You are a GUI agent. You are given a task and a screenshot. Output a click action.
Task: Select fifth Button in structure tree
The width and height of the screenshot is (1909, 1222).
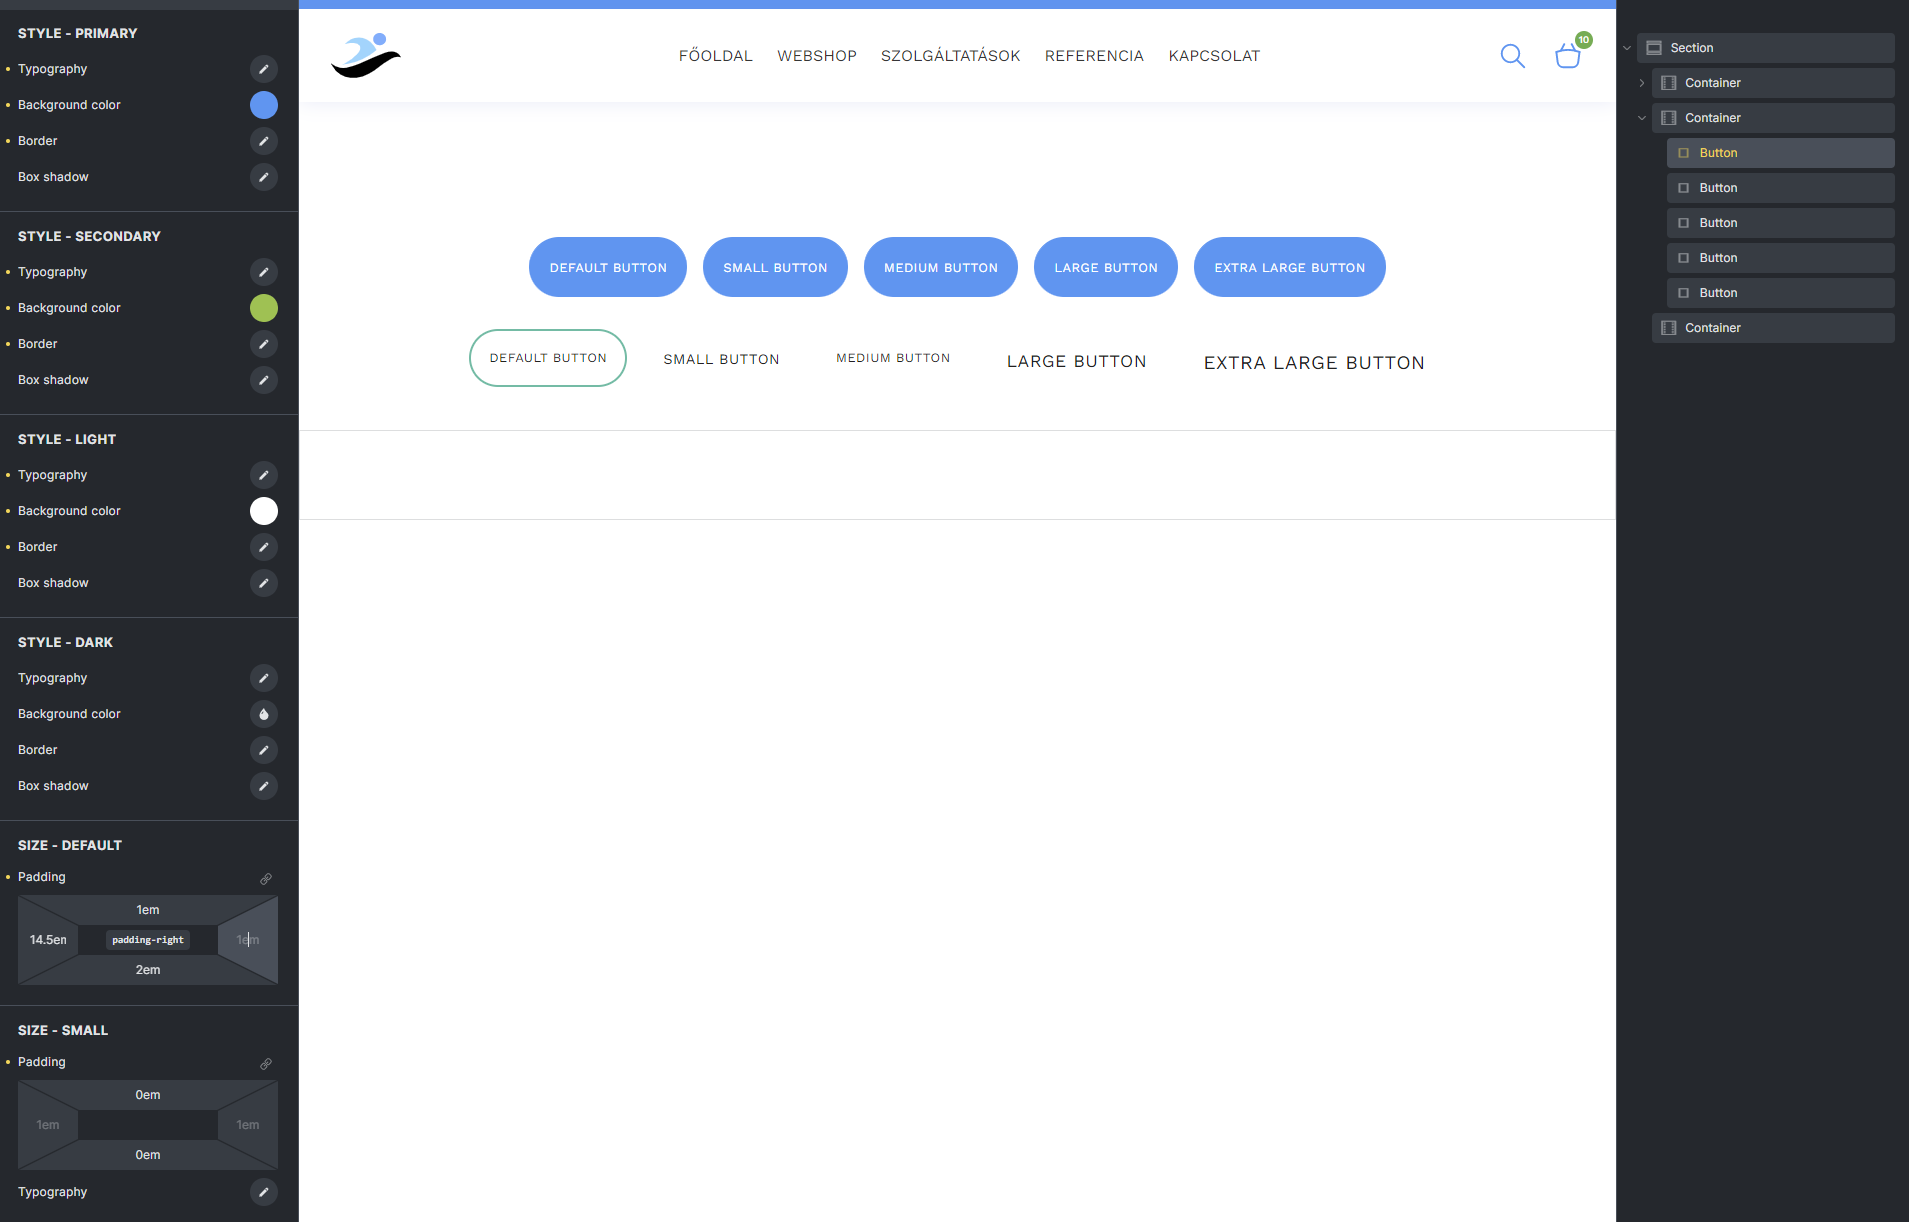coord(1780,293)
